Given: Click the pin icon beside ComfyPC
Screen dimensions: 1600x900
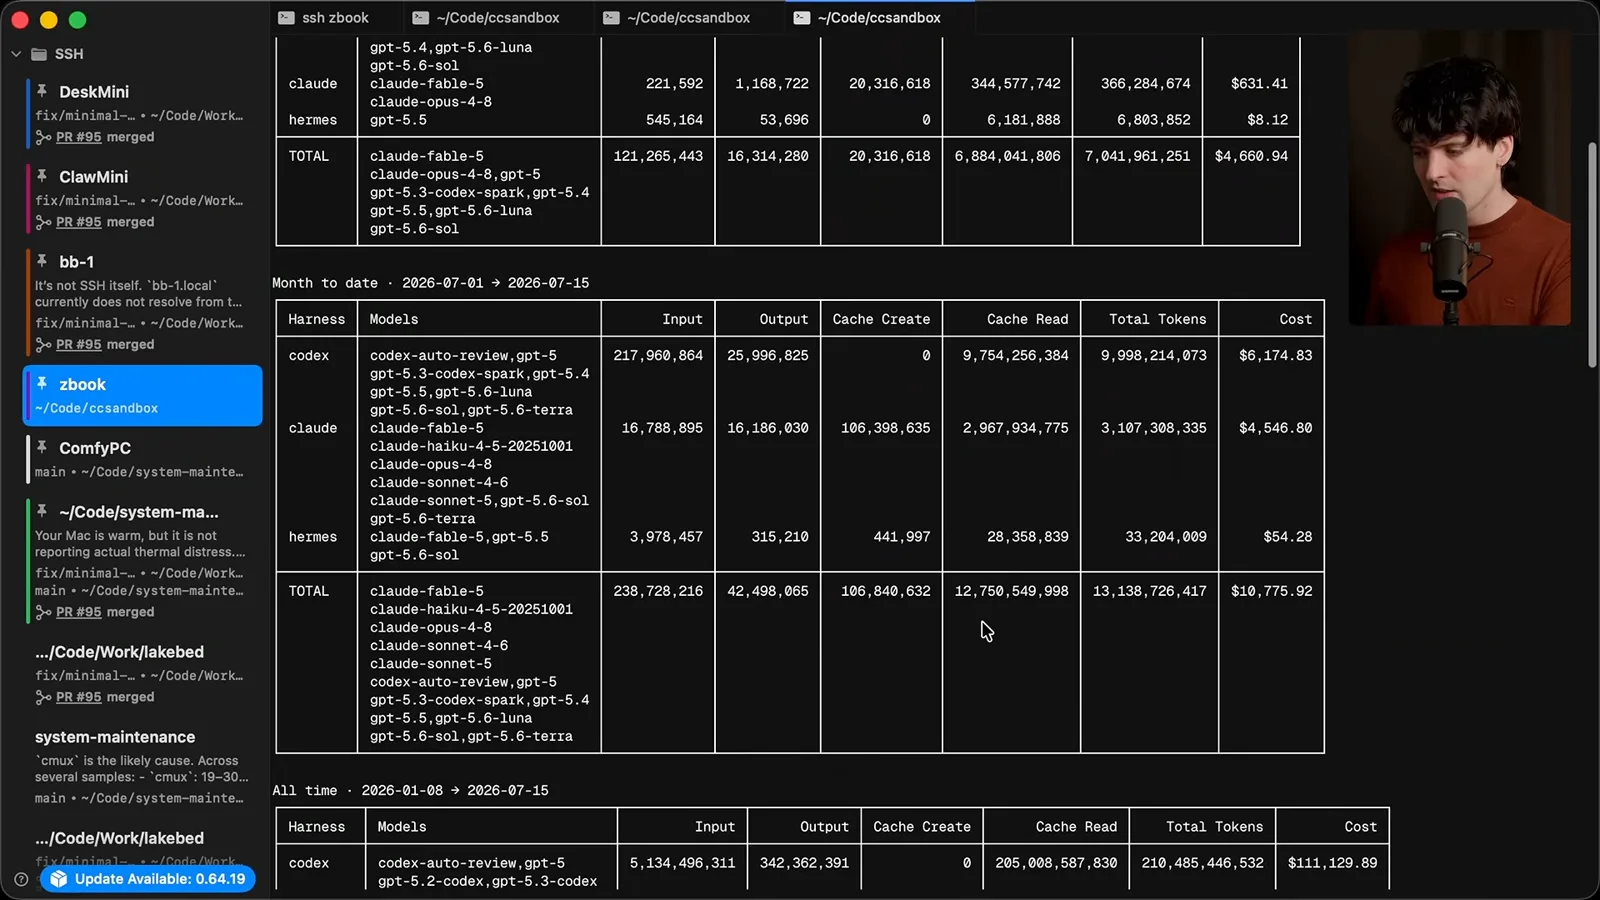Looking at the screenshot, I should click(x=42, y=447).
